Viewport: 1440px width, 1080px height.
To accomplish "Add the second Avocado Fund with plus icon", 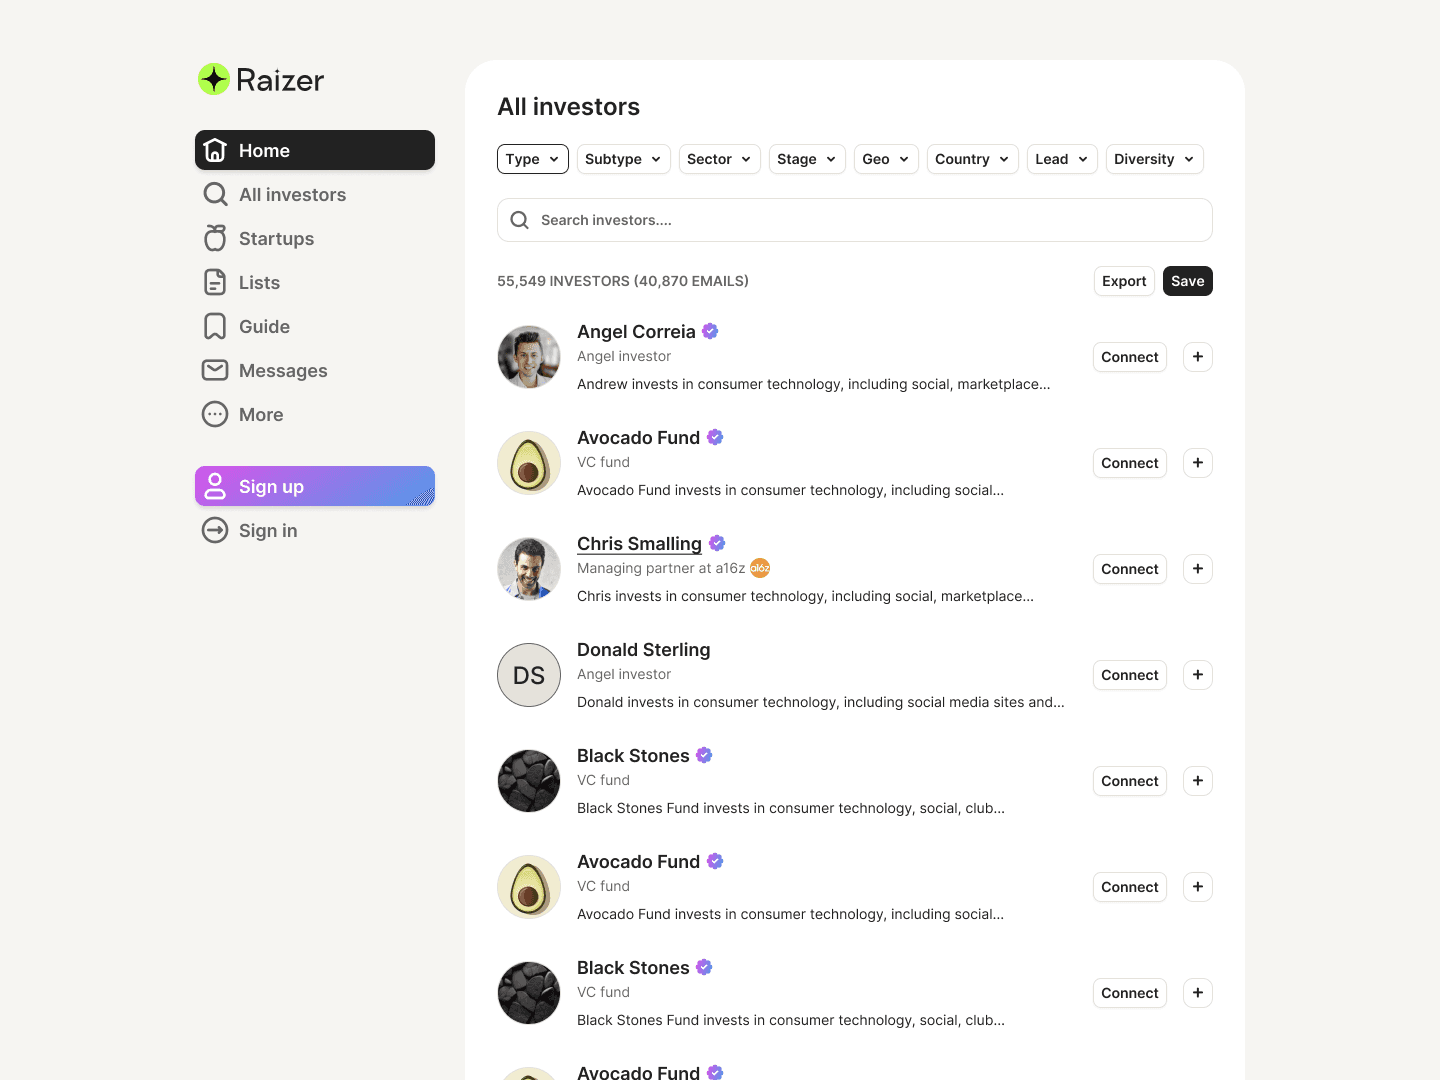I will (x=1198, y=887).
